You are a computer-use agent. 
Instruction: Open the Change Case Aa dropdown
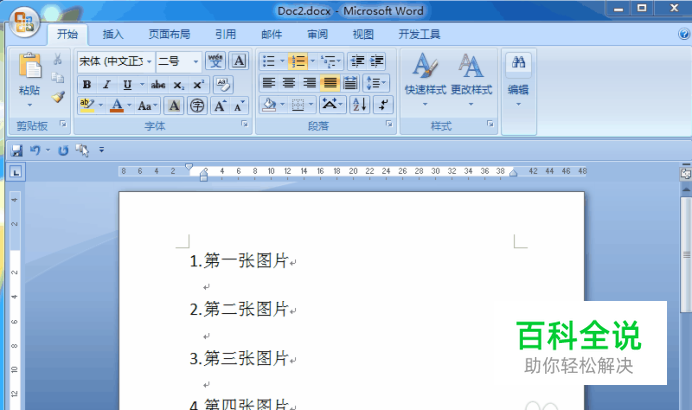[147, 105]
